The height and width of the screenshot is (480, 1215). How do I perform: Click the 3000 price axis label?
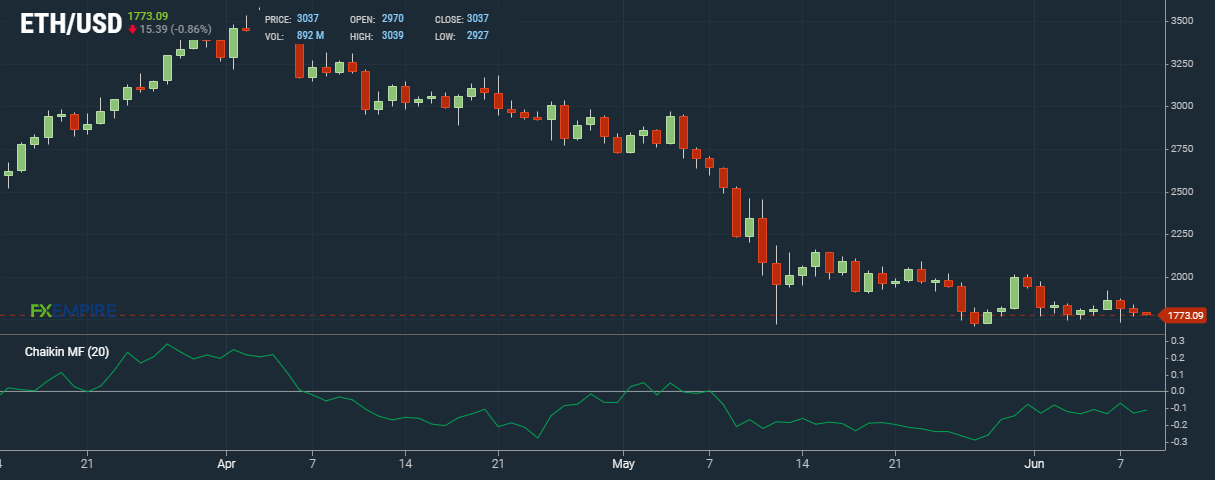point(1181,106)
